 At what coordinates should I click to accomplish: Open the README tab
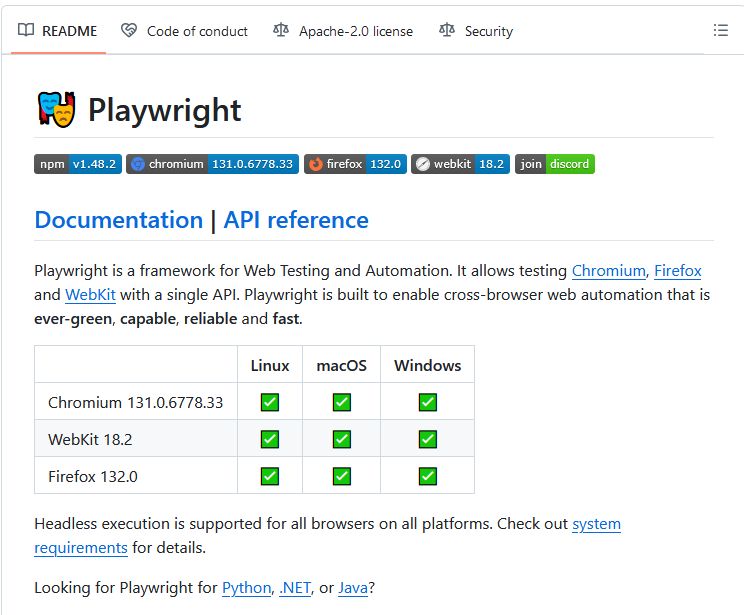point(57,31)
